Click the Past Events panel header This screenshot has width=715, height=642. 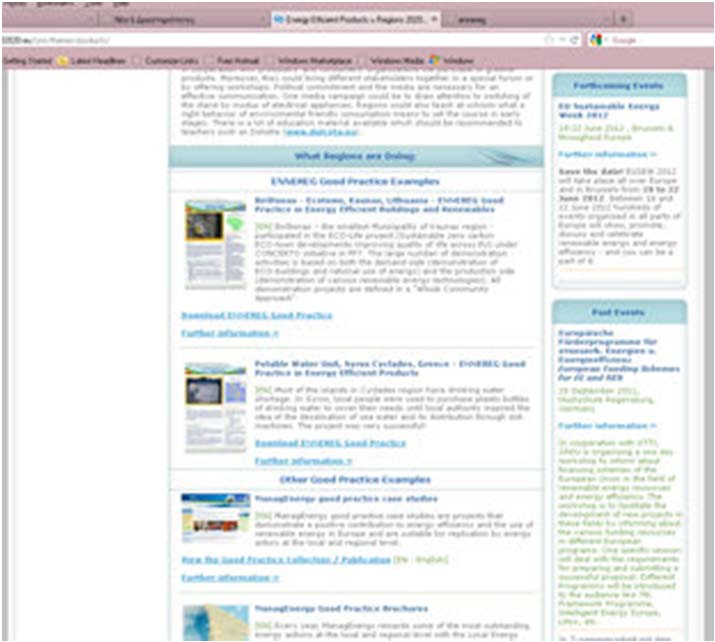pos(619,312)
